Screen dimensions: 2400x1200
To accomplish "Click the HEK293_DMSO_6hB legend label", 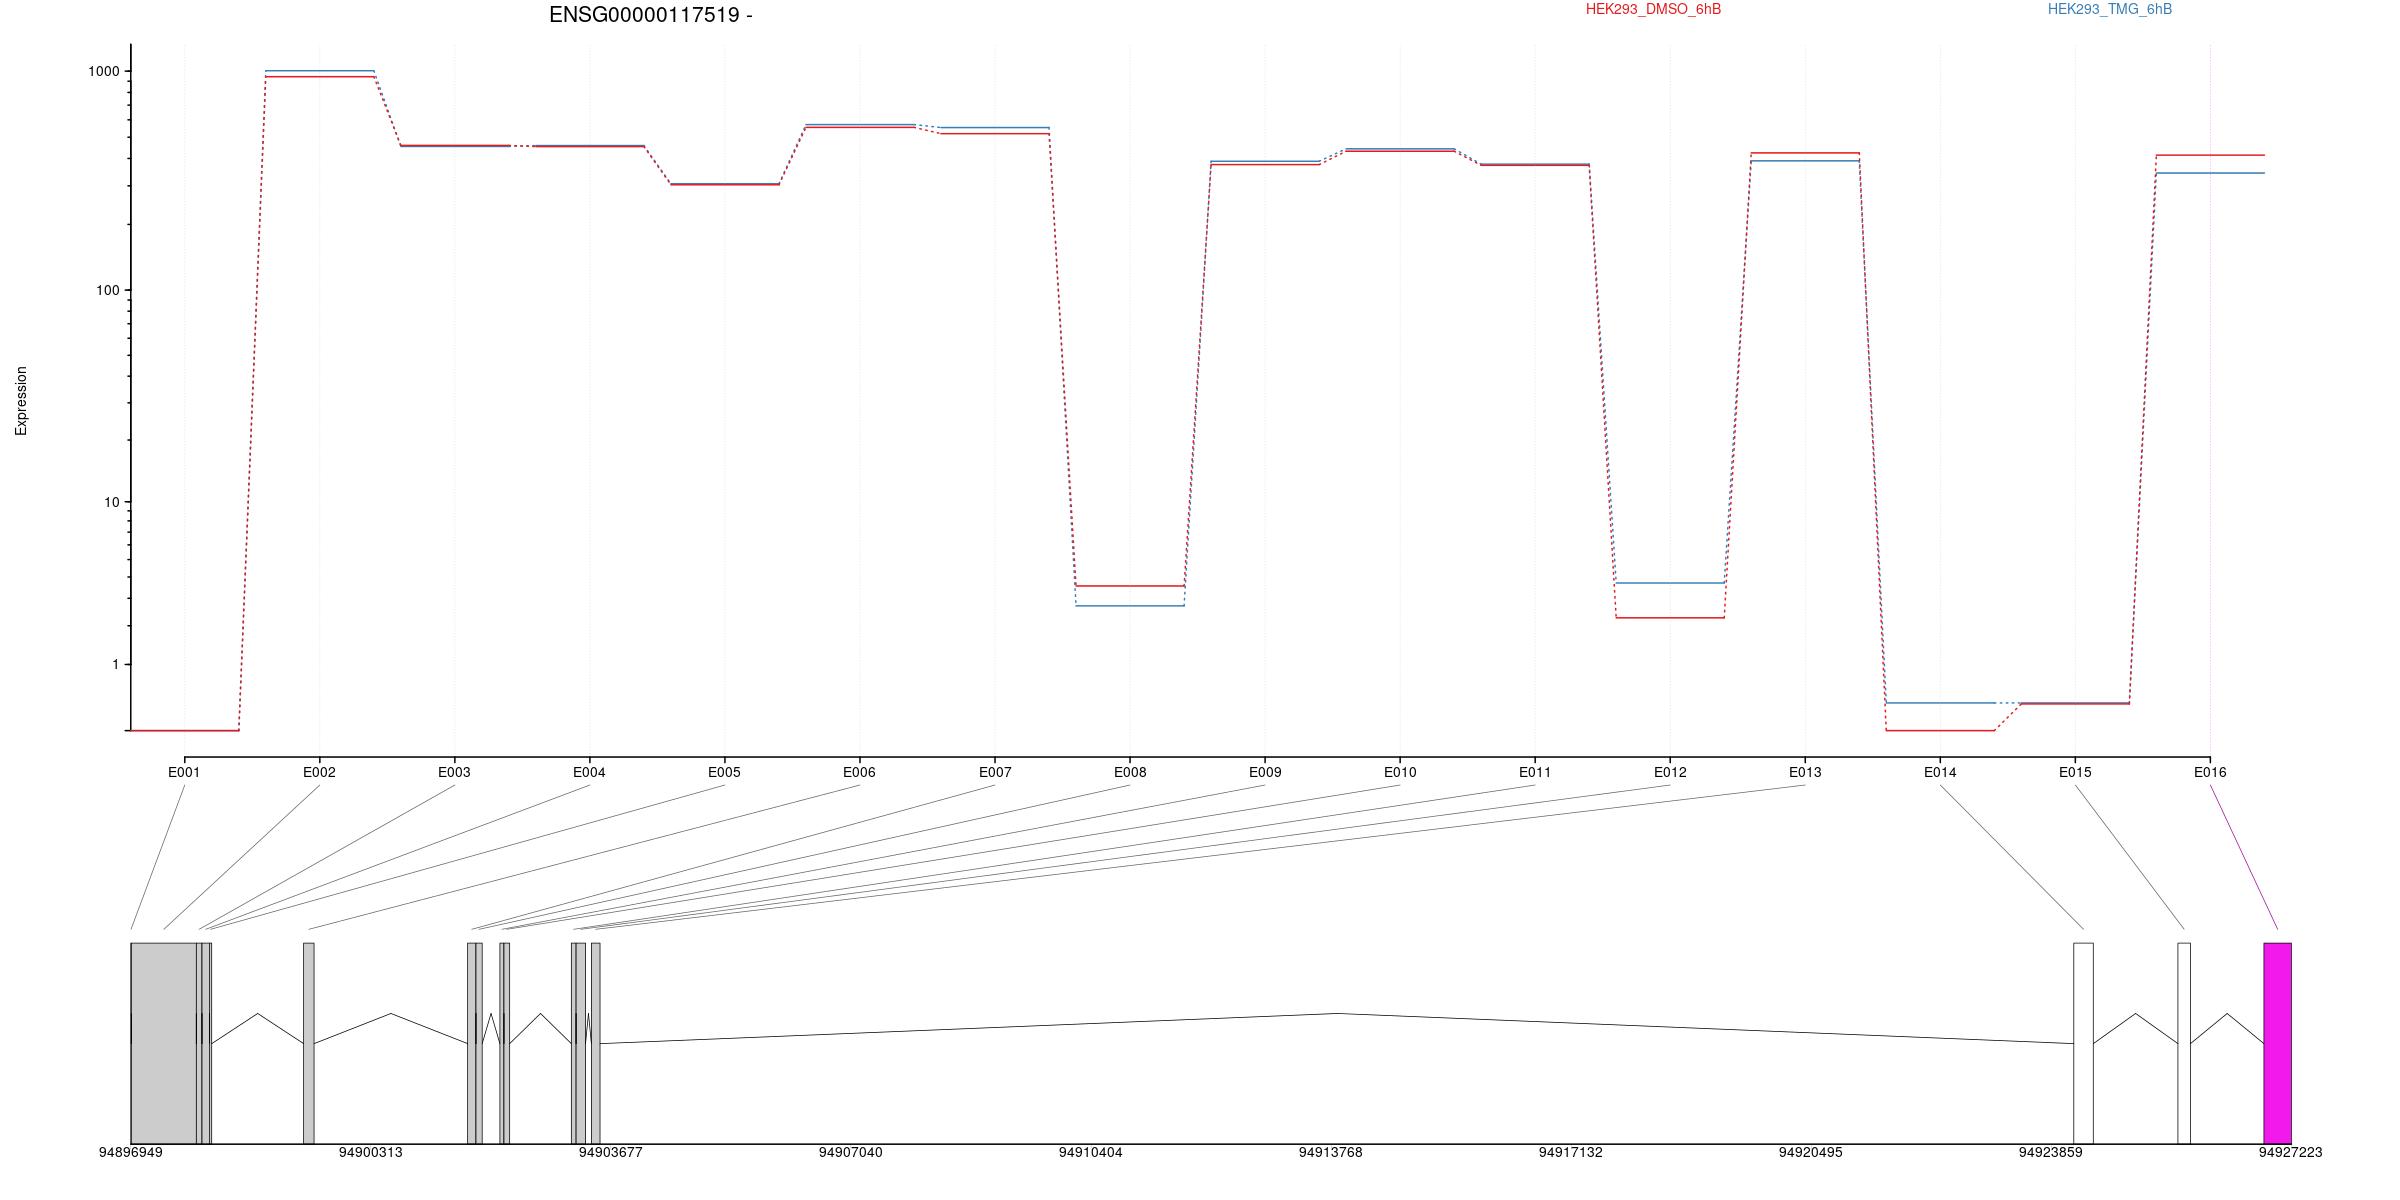I will pyautogui.click(x=1653, y=9).
